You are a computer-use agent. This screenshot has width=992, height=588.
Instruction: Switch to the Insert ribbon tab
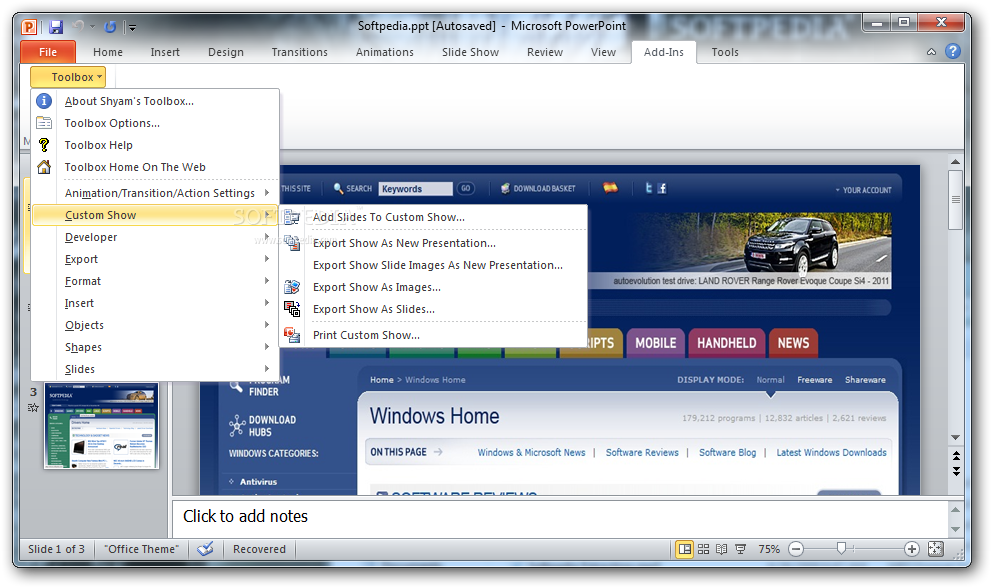tap(165, 52)
